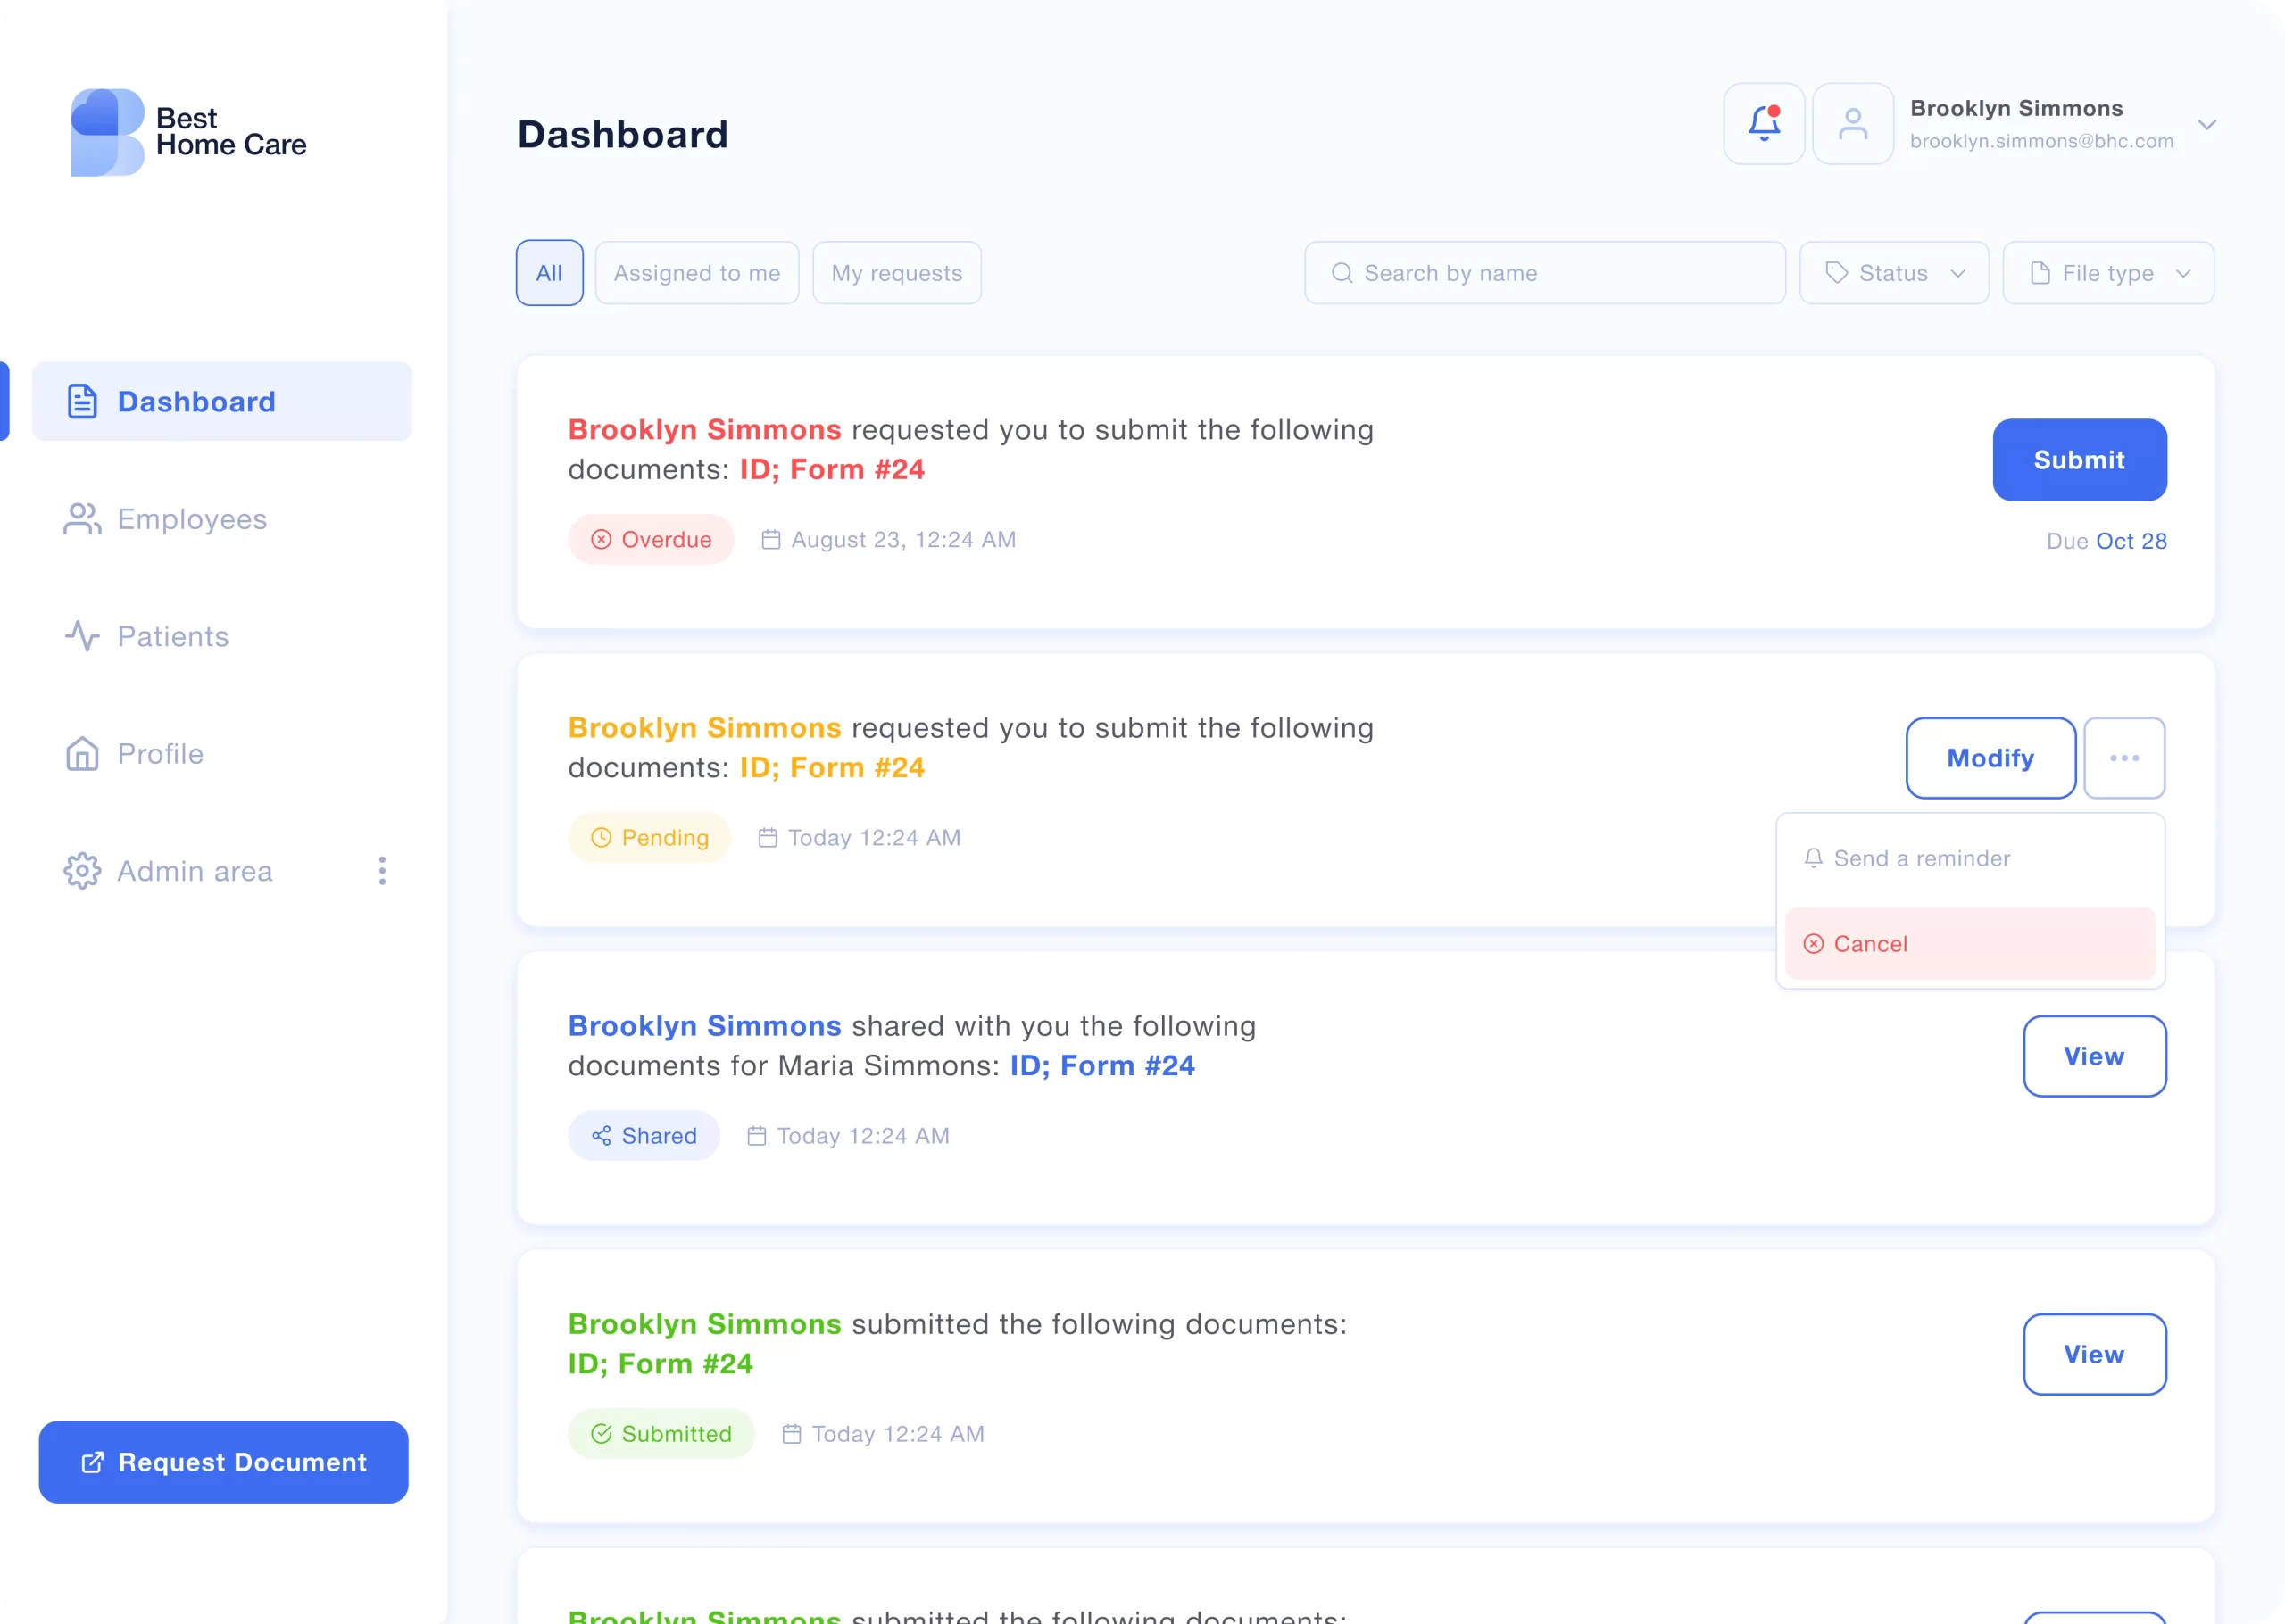Choose Send a reminder from the menu
2285x1624 pixels.
1920,858
